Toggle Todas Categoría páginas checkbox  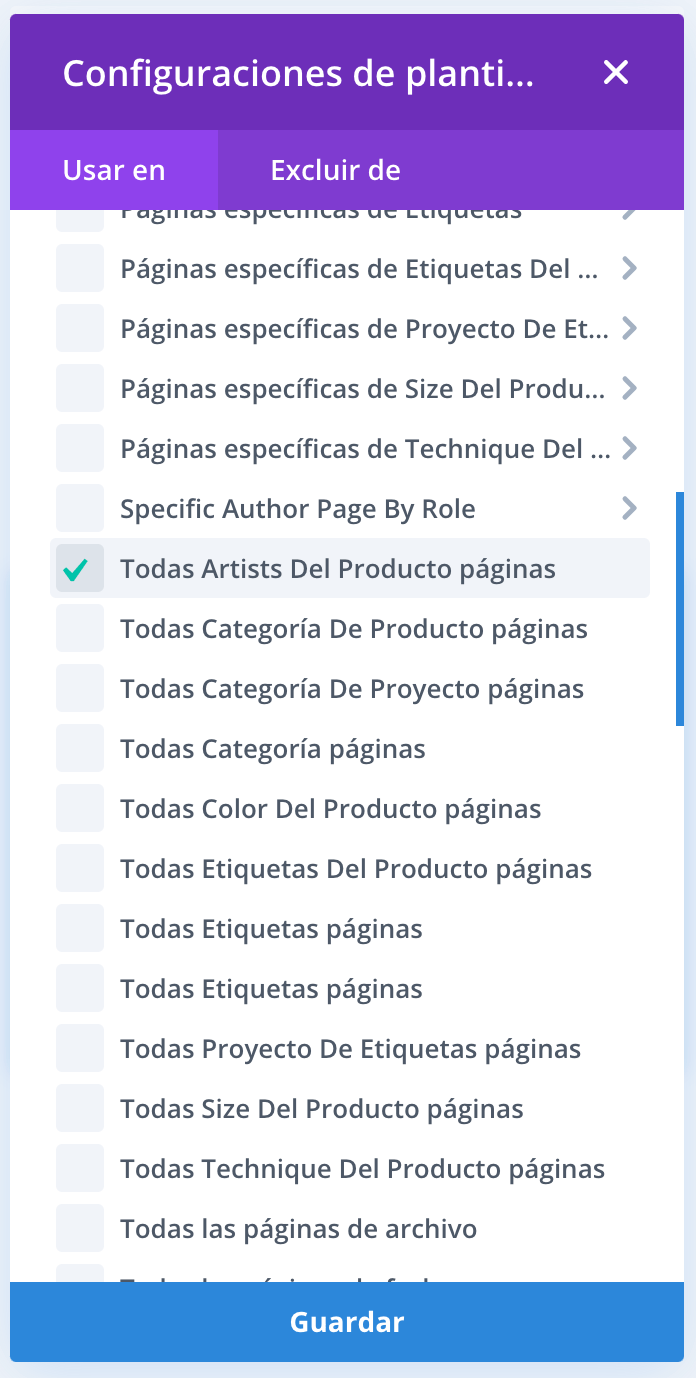pos(80,749)
